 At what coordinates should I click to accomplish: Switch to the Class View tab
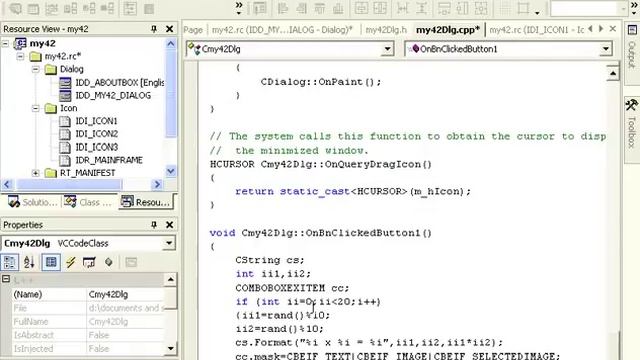pos(87,202)
